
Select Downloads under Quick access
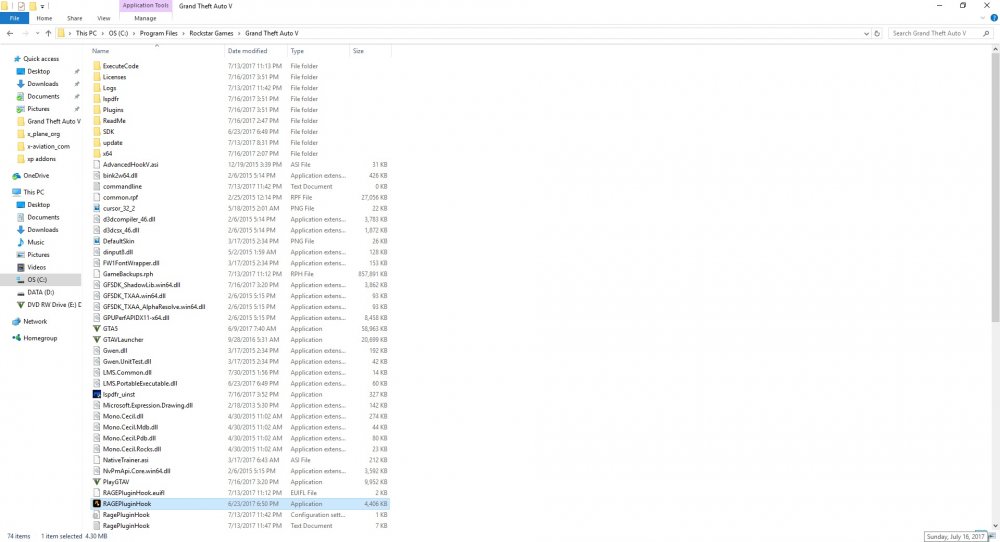(42, 84)
